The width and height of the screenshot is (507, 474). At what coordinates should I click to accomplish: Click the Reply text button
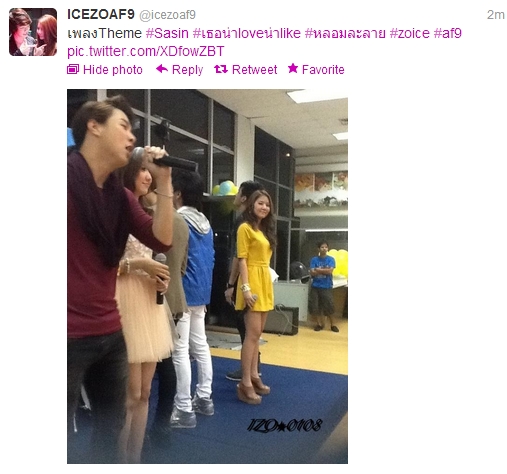187,70
